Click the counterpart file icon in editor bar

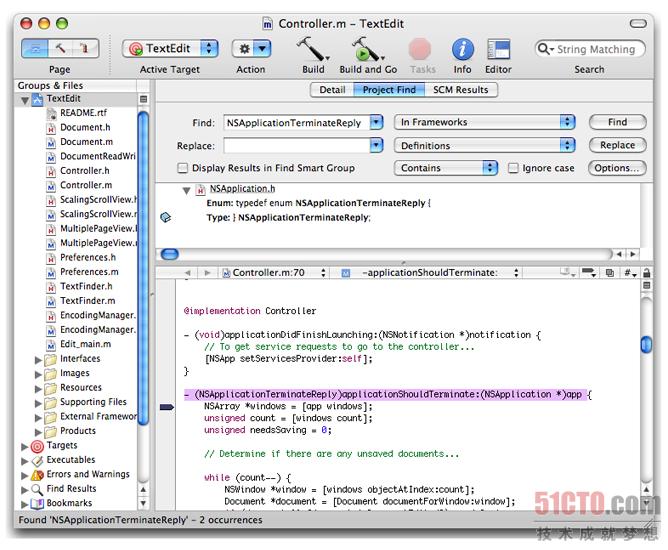point(610,273)
